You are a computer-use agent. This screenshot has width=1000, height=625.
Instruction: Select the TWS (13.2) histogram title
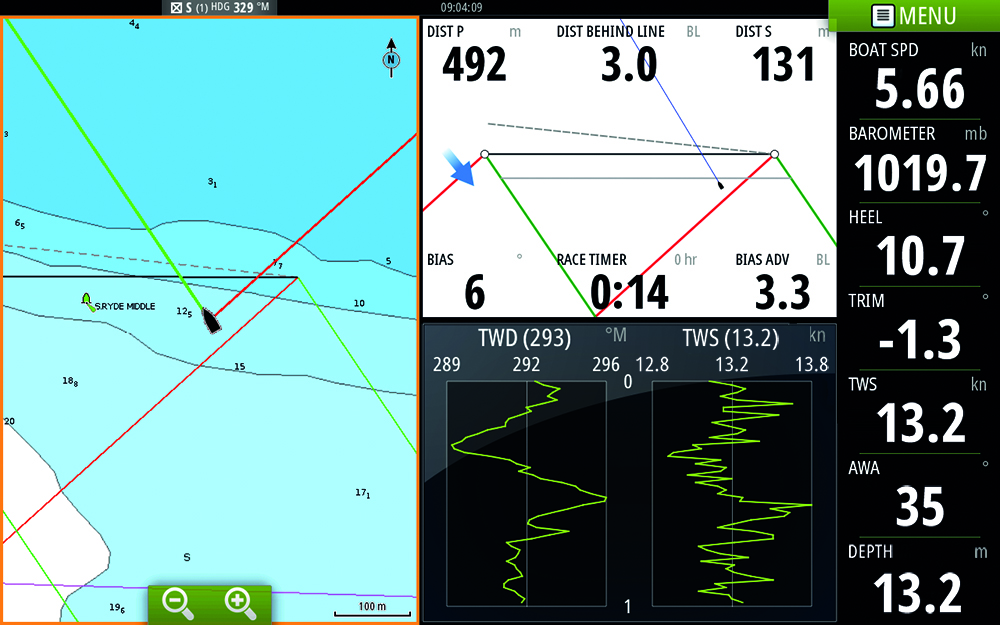click(731, 337)
